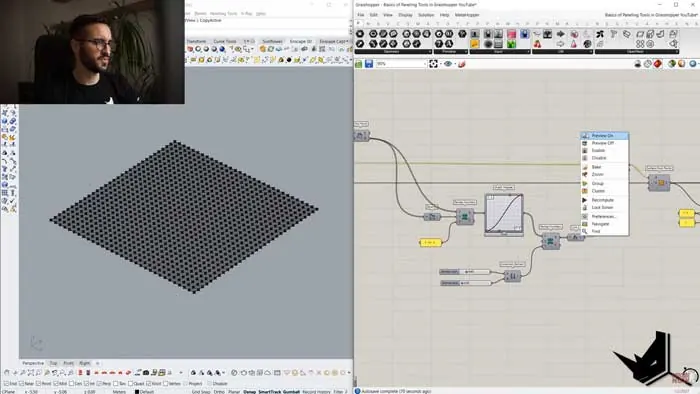Switch to the Top viewport tab in Rhino
The height and width of the screenshot is (394, 700).
54,363
